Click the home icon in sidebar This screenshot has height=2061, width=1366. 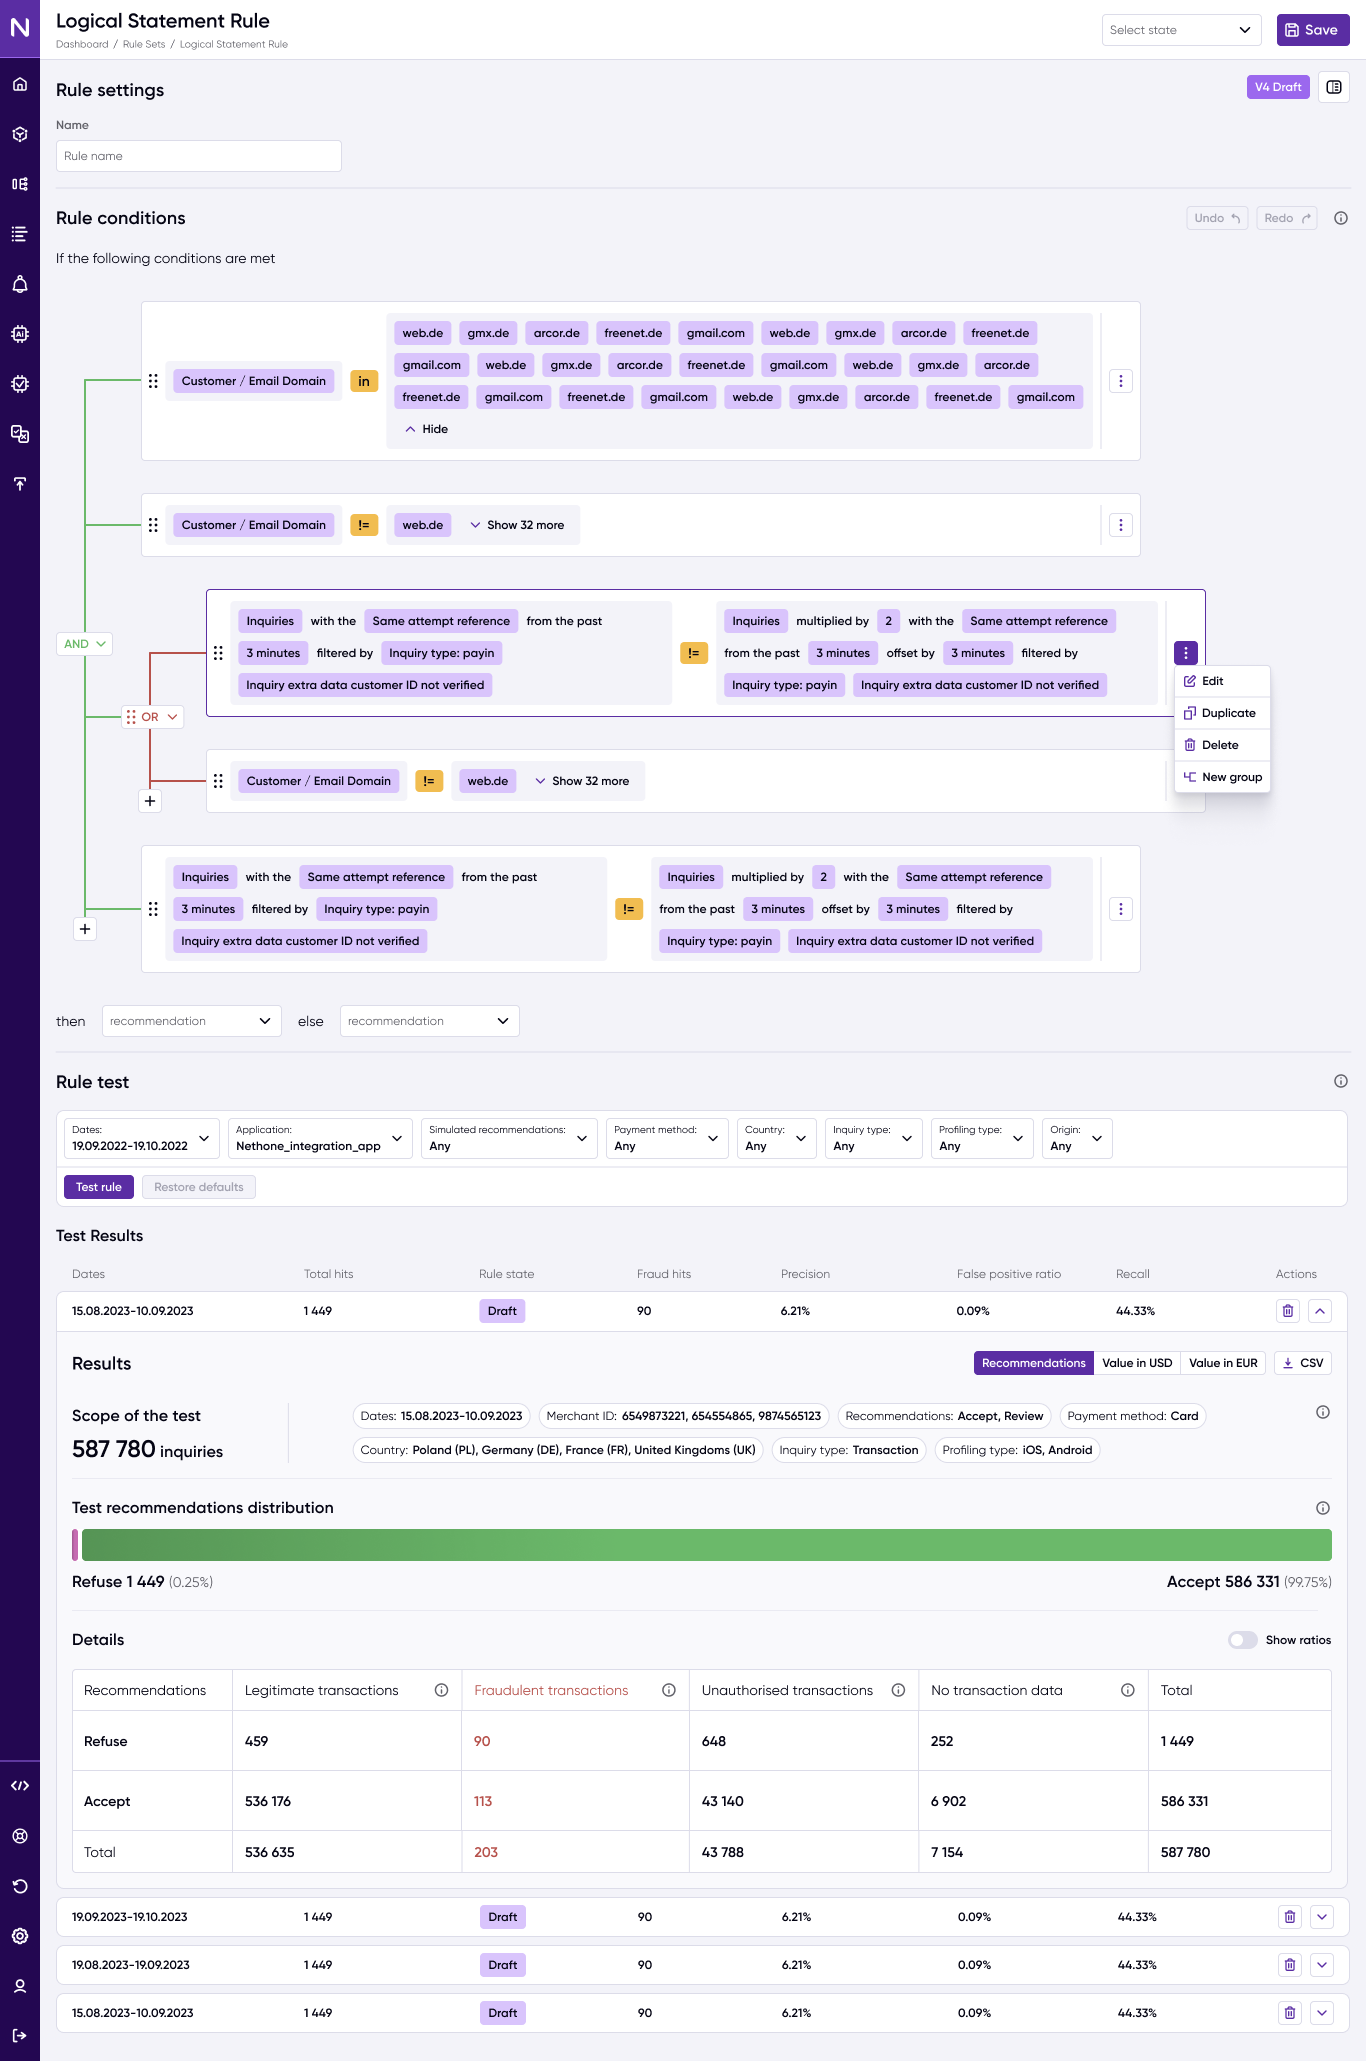coord(20,85)
